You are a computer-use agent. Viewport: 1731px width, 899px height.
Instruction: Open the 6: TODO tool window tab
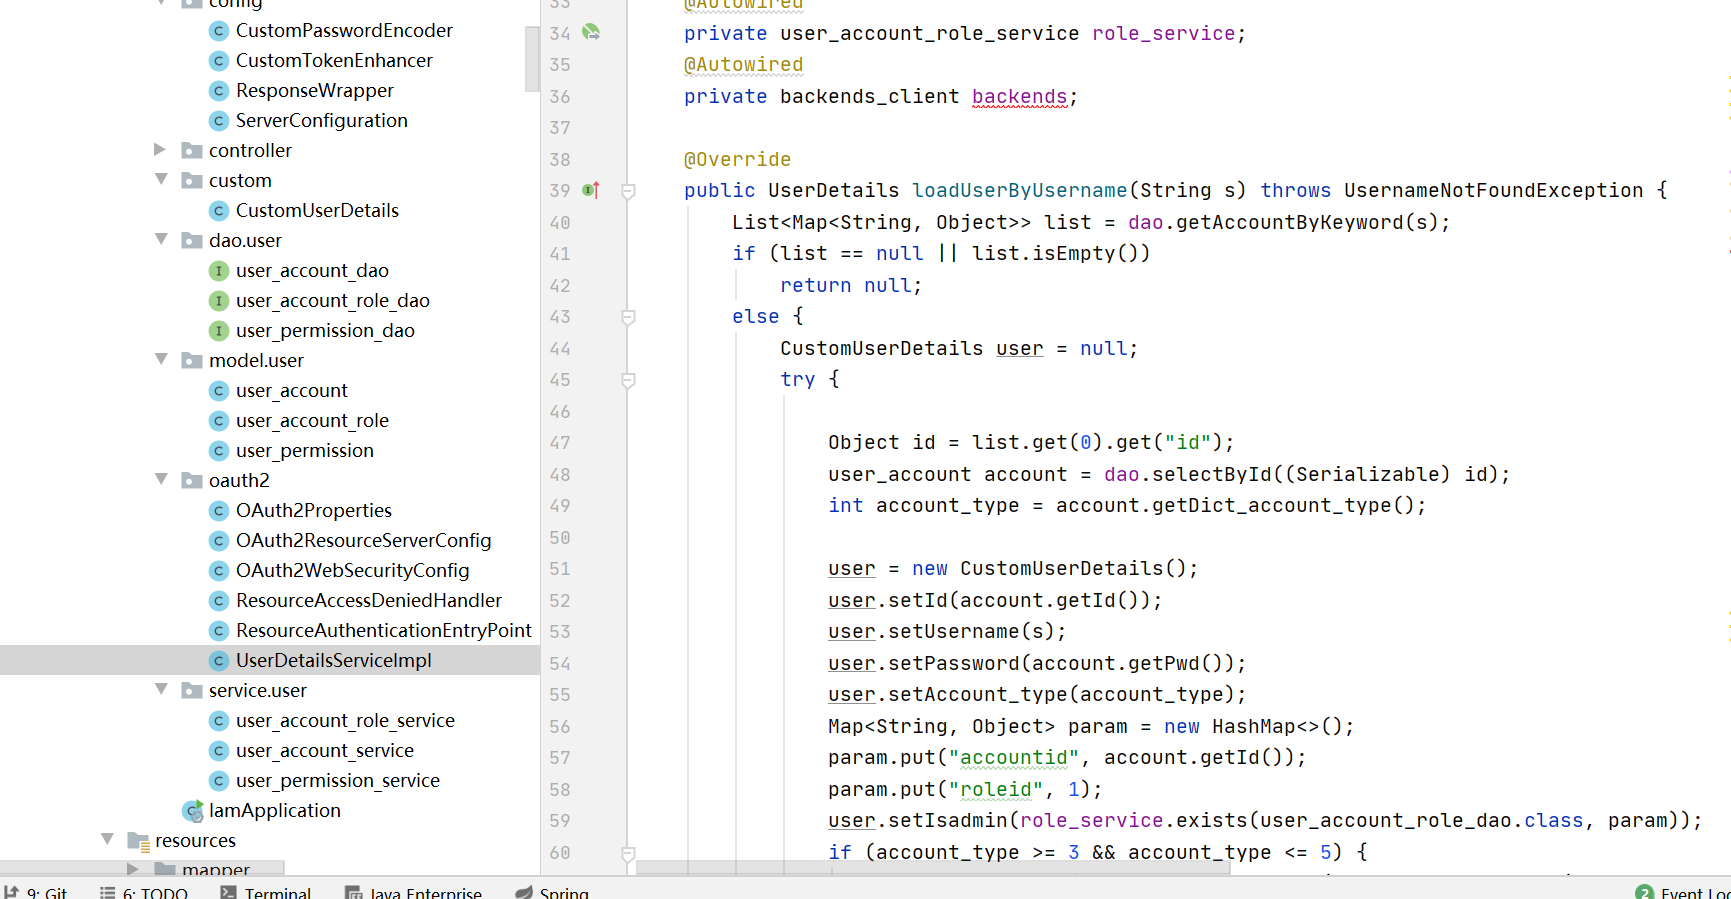point(144,892)
